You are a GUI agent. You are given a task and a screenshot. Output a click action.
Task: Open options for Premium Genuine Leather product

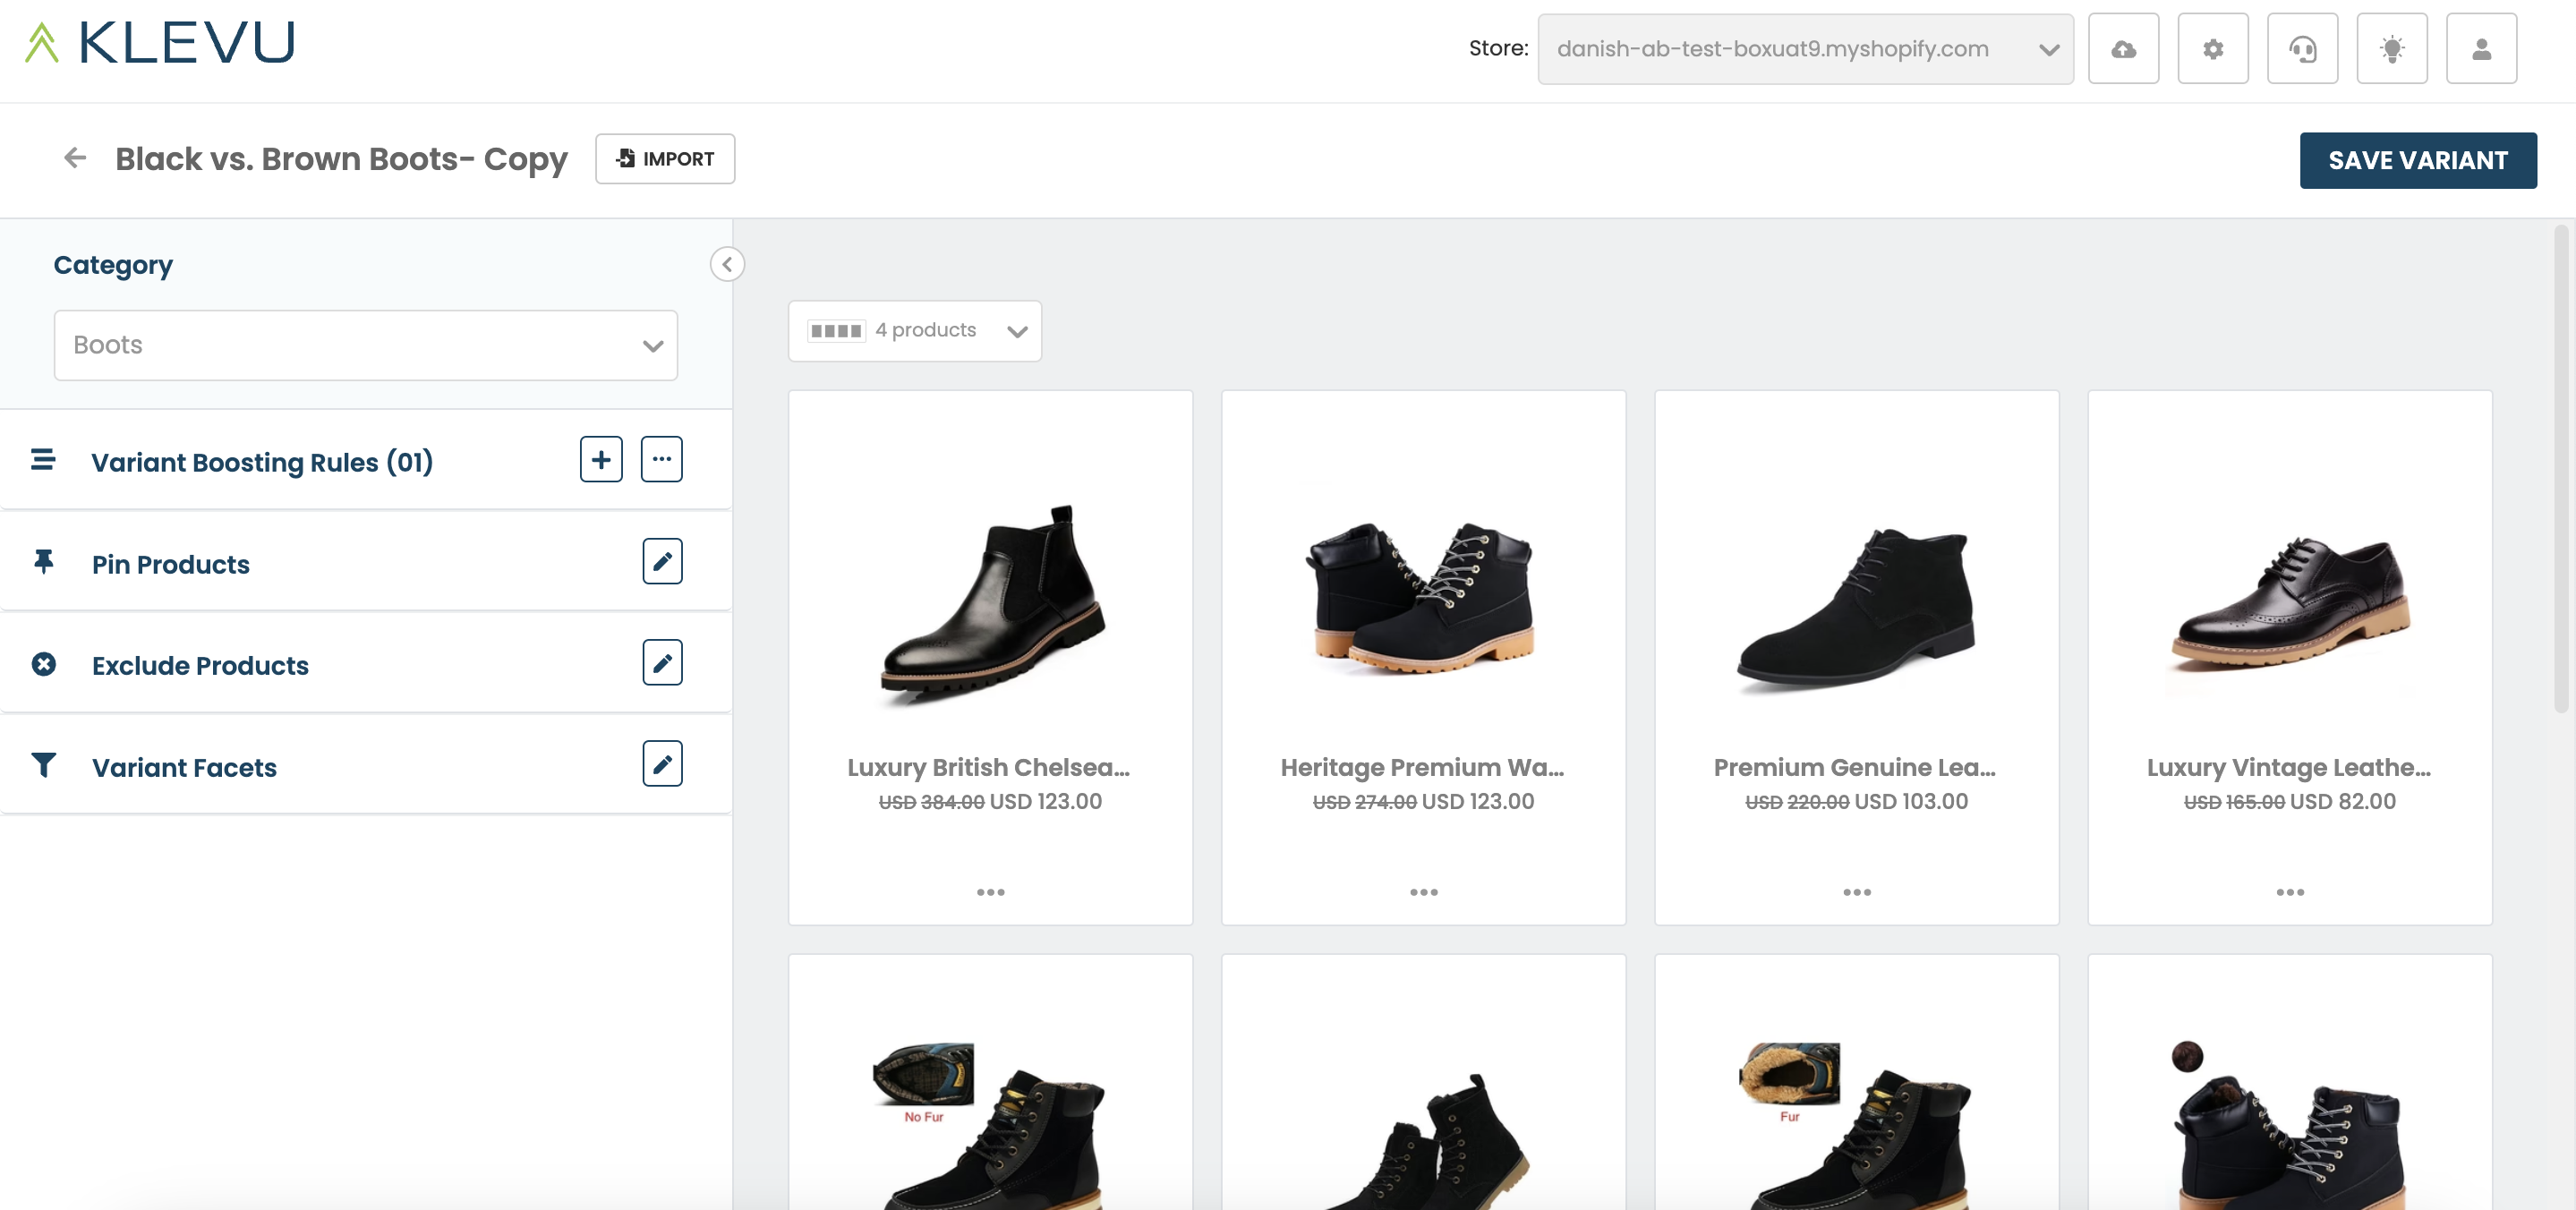pos(1857,892)
